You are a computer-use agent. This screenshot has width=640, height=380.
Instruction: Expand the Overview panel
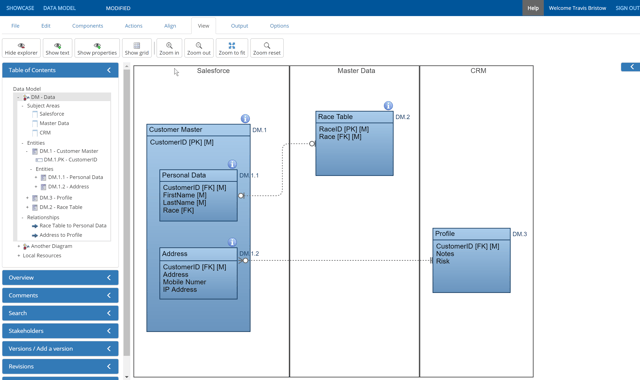60,278
